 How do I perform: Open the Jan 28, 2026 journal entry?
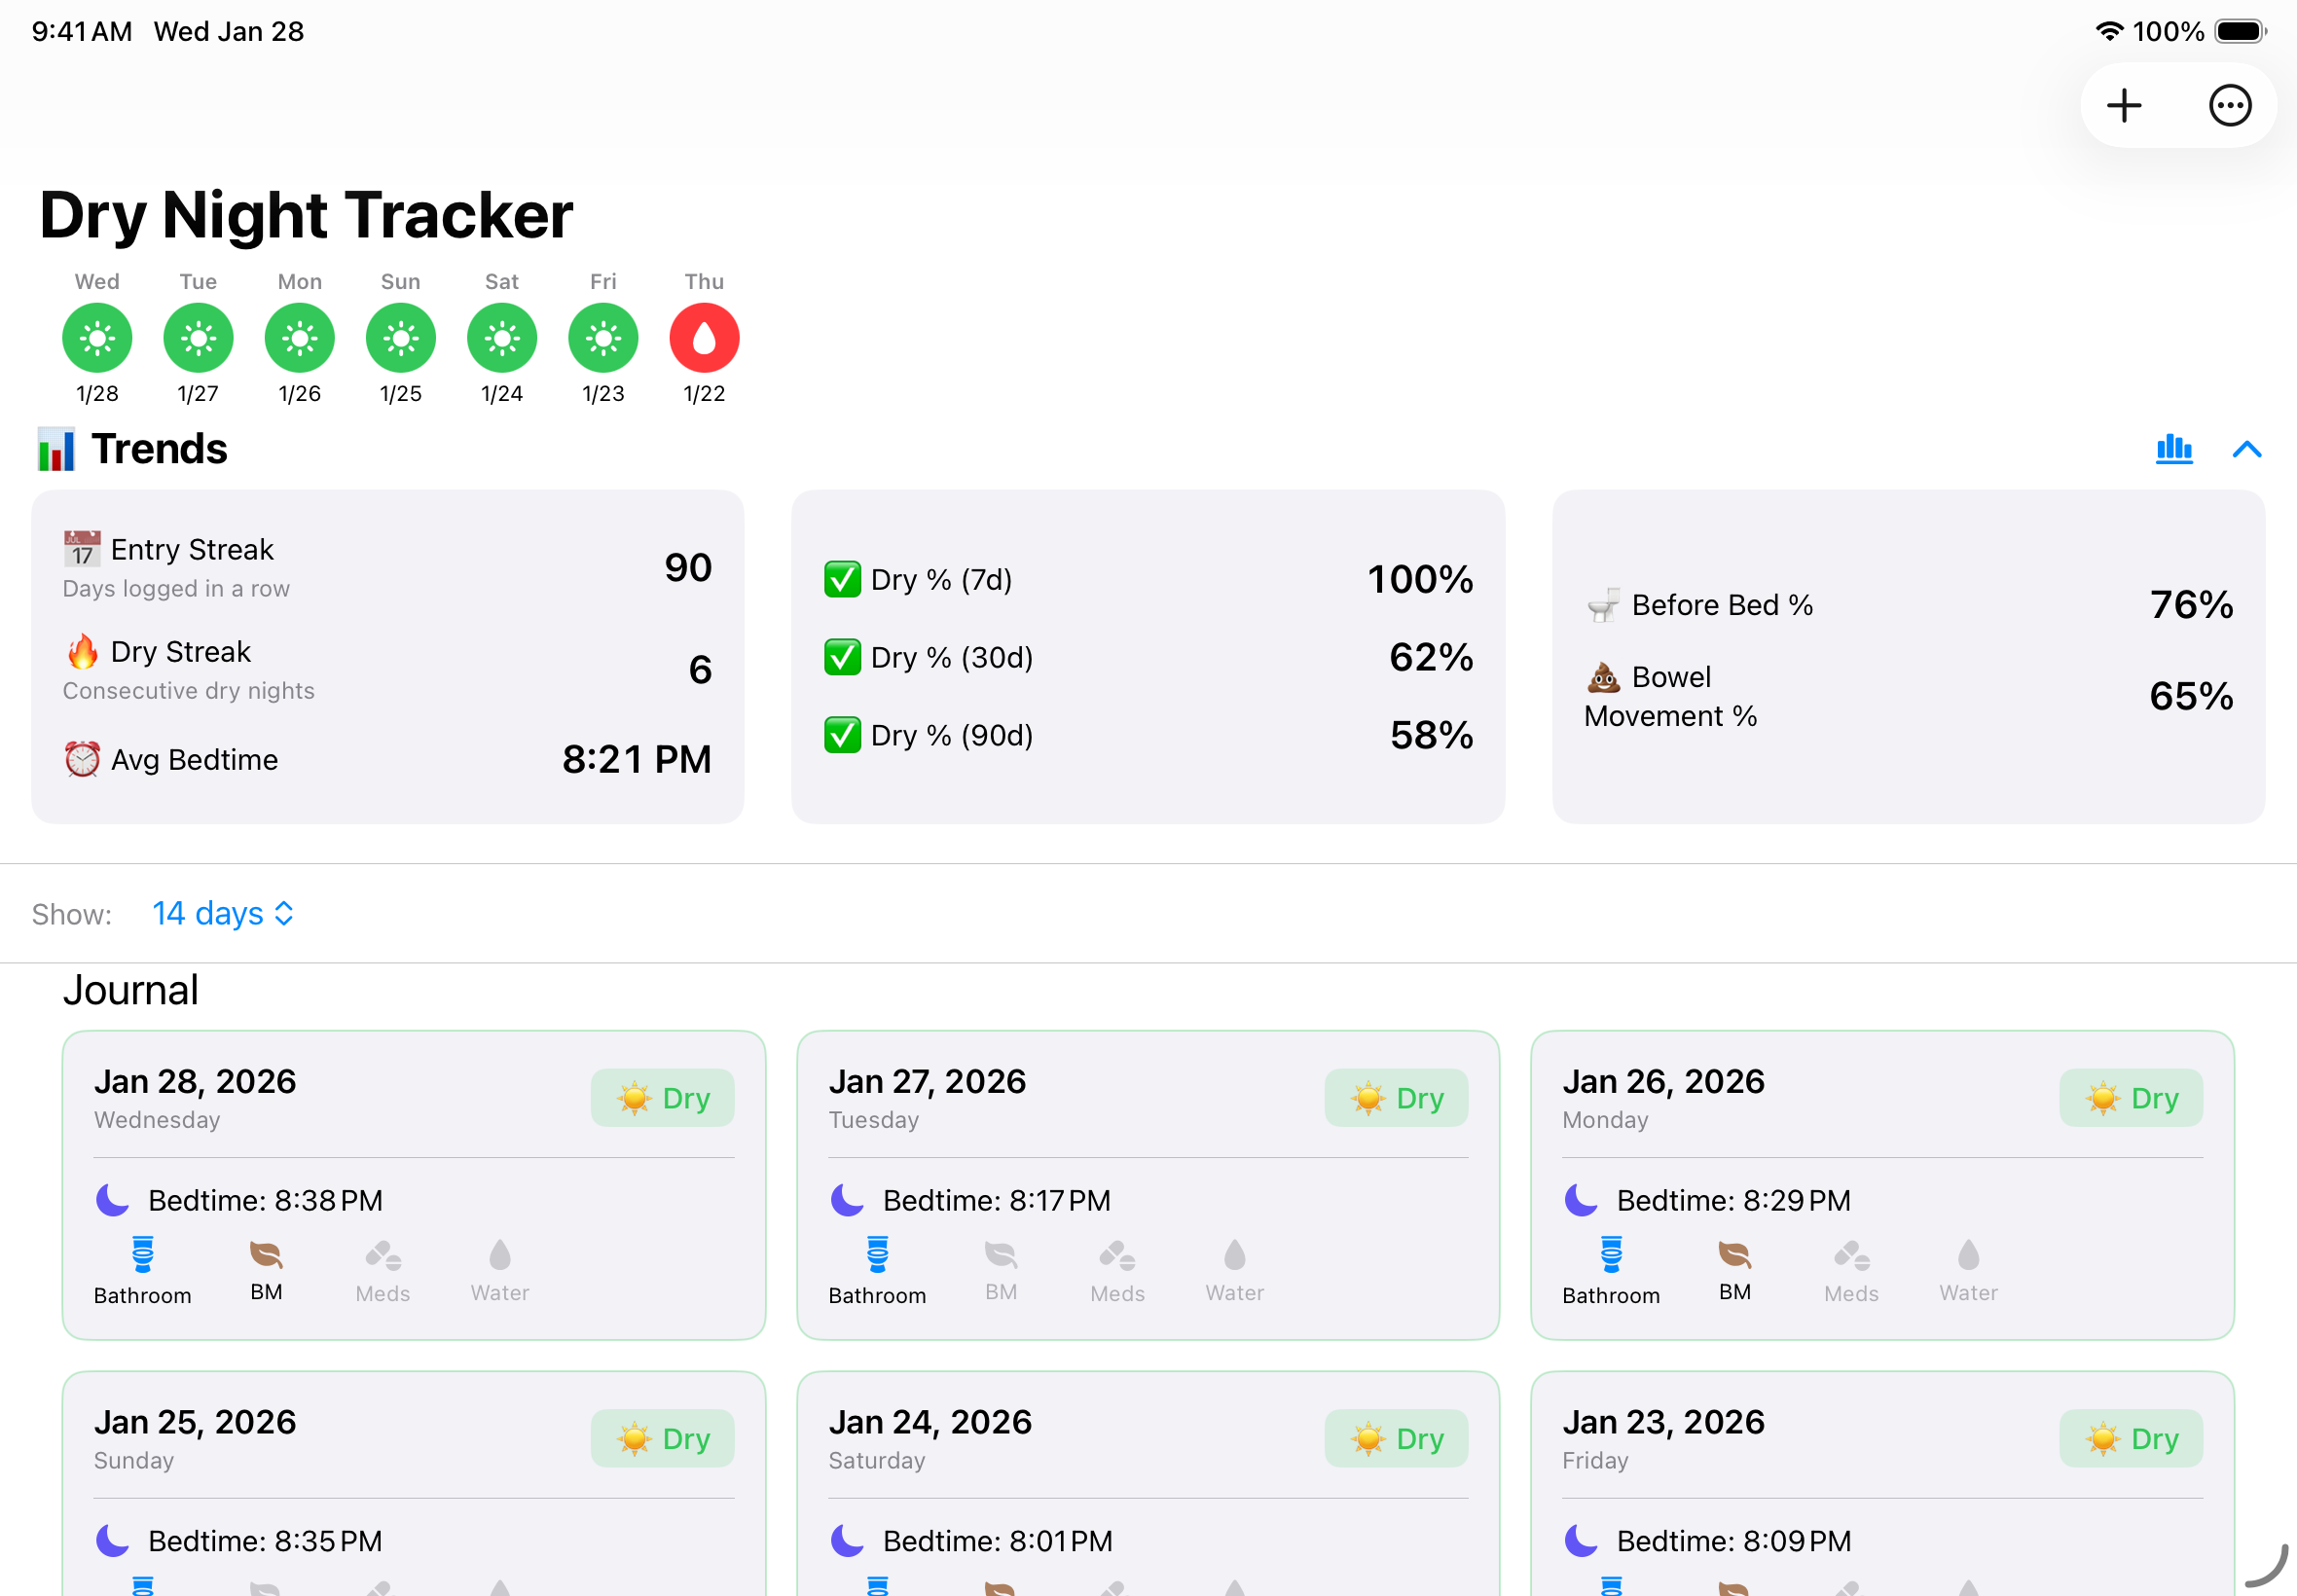(x=414, y=1185)
